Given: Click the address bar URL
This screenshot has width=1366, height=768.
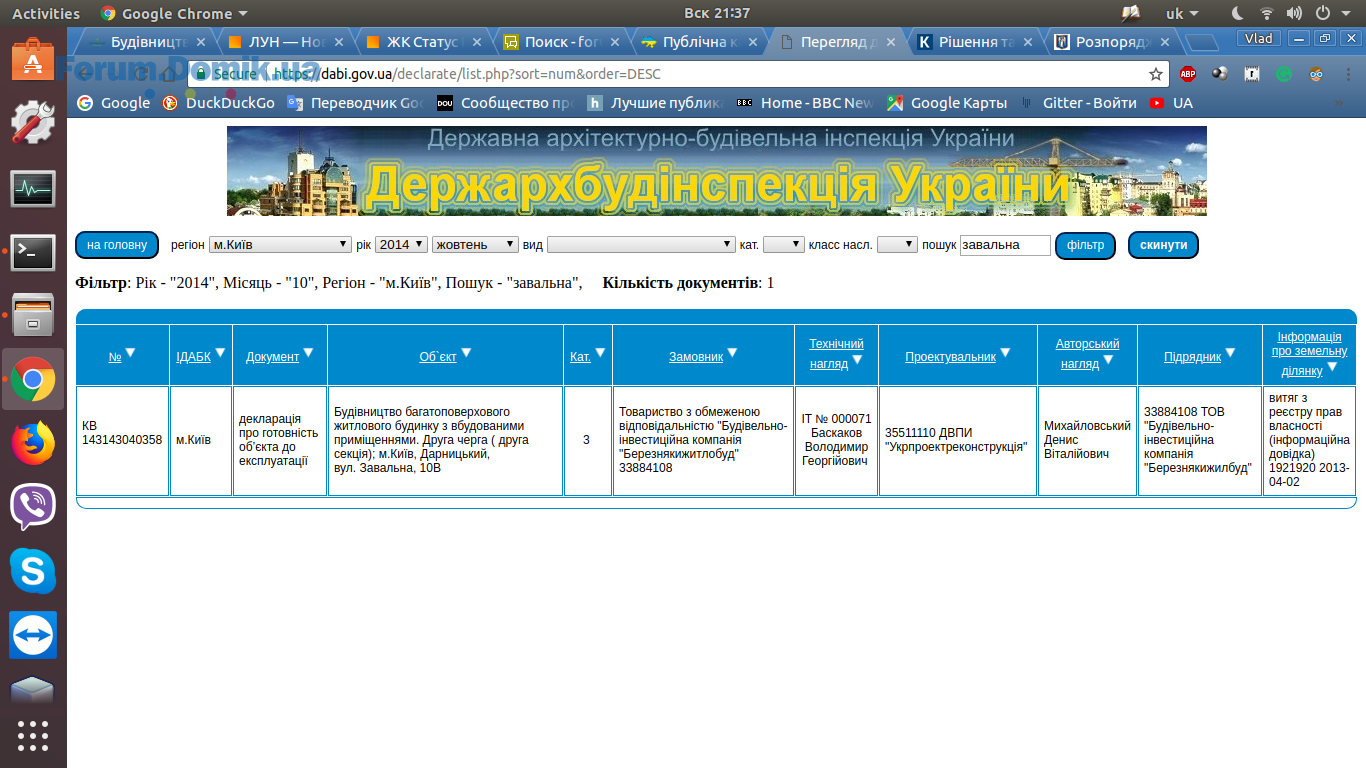Looking at the screenshot, I should [466, 74].
